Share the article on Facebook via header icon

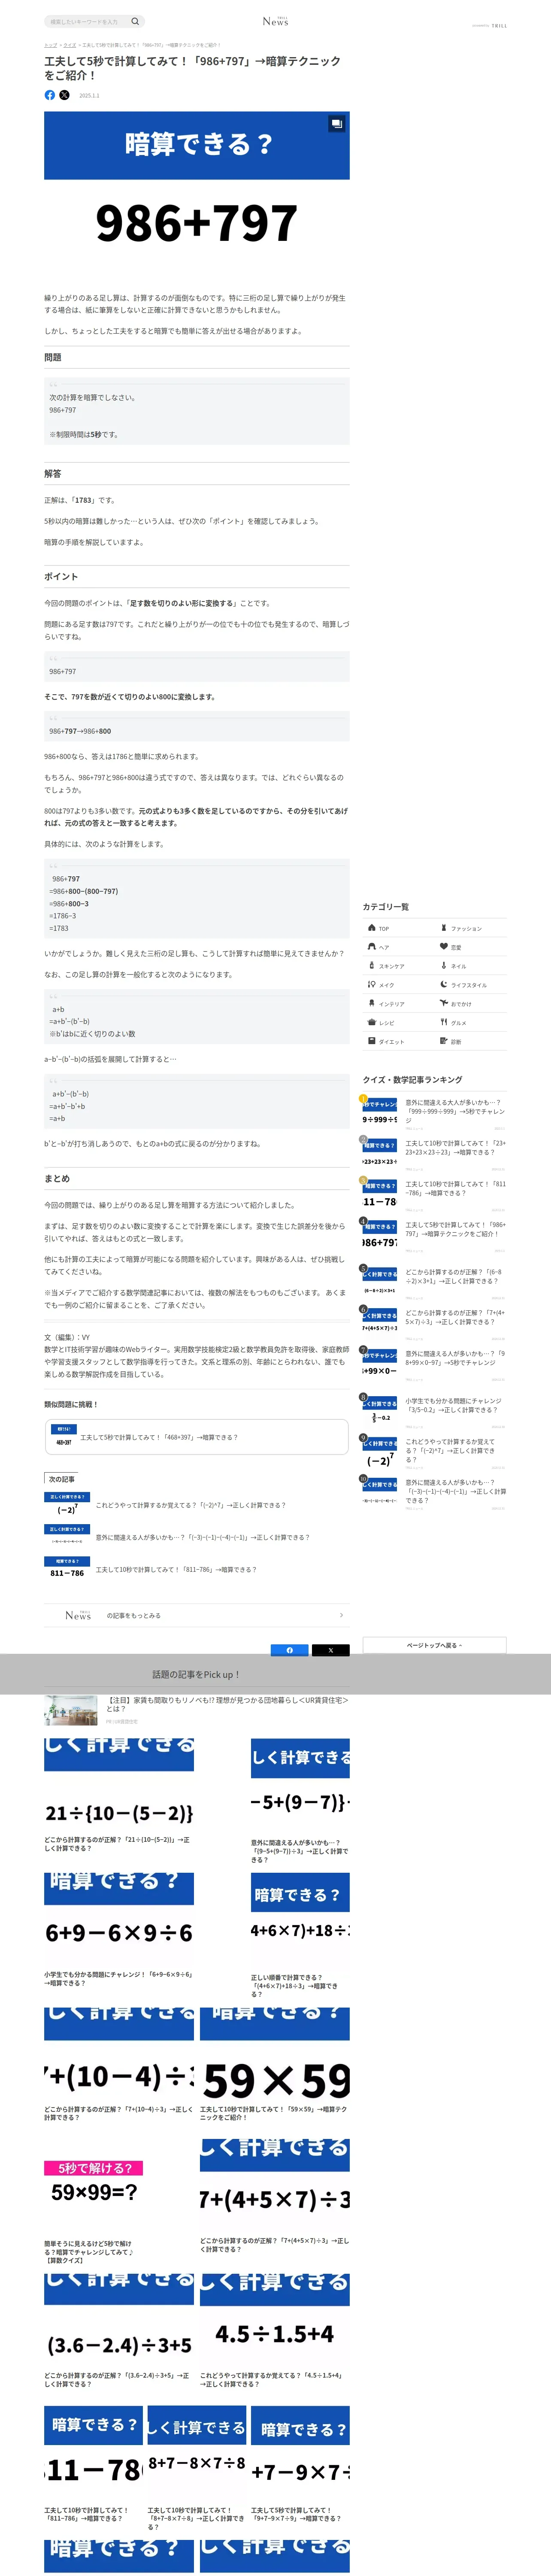[x=50, y=95]
